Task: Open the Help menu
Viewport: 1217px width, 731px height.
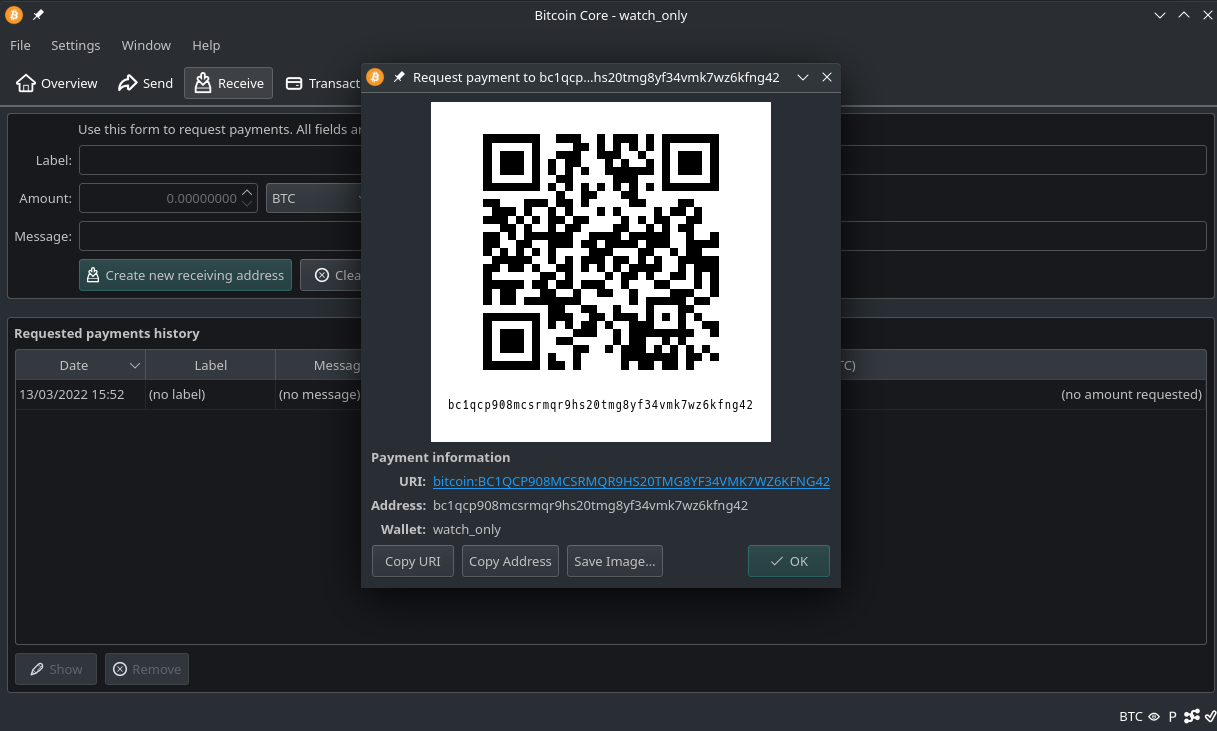Action: point(206,45)
